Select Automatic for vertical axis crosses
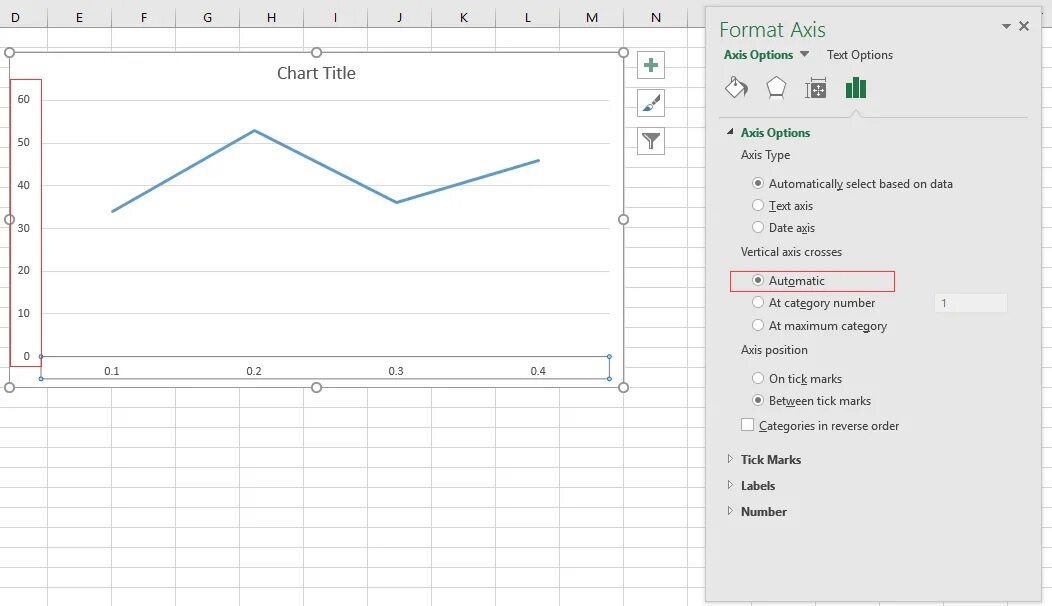The width and height of the screenshot is (1052, 606). 788,281
